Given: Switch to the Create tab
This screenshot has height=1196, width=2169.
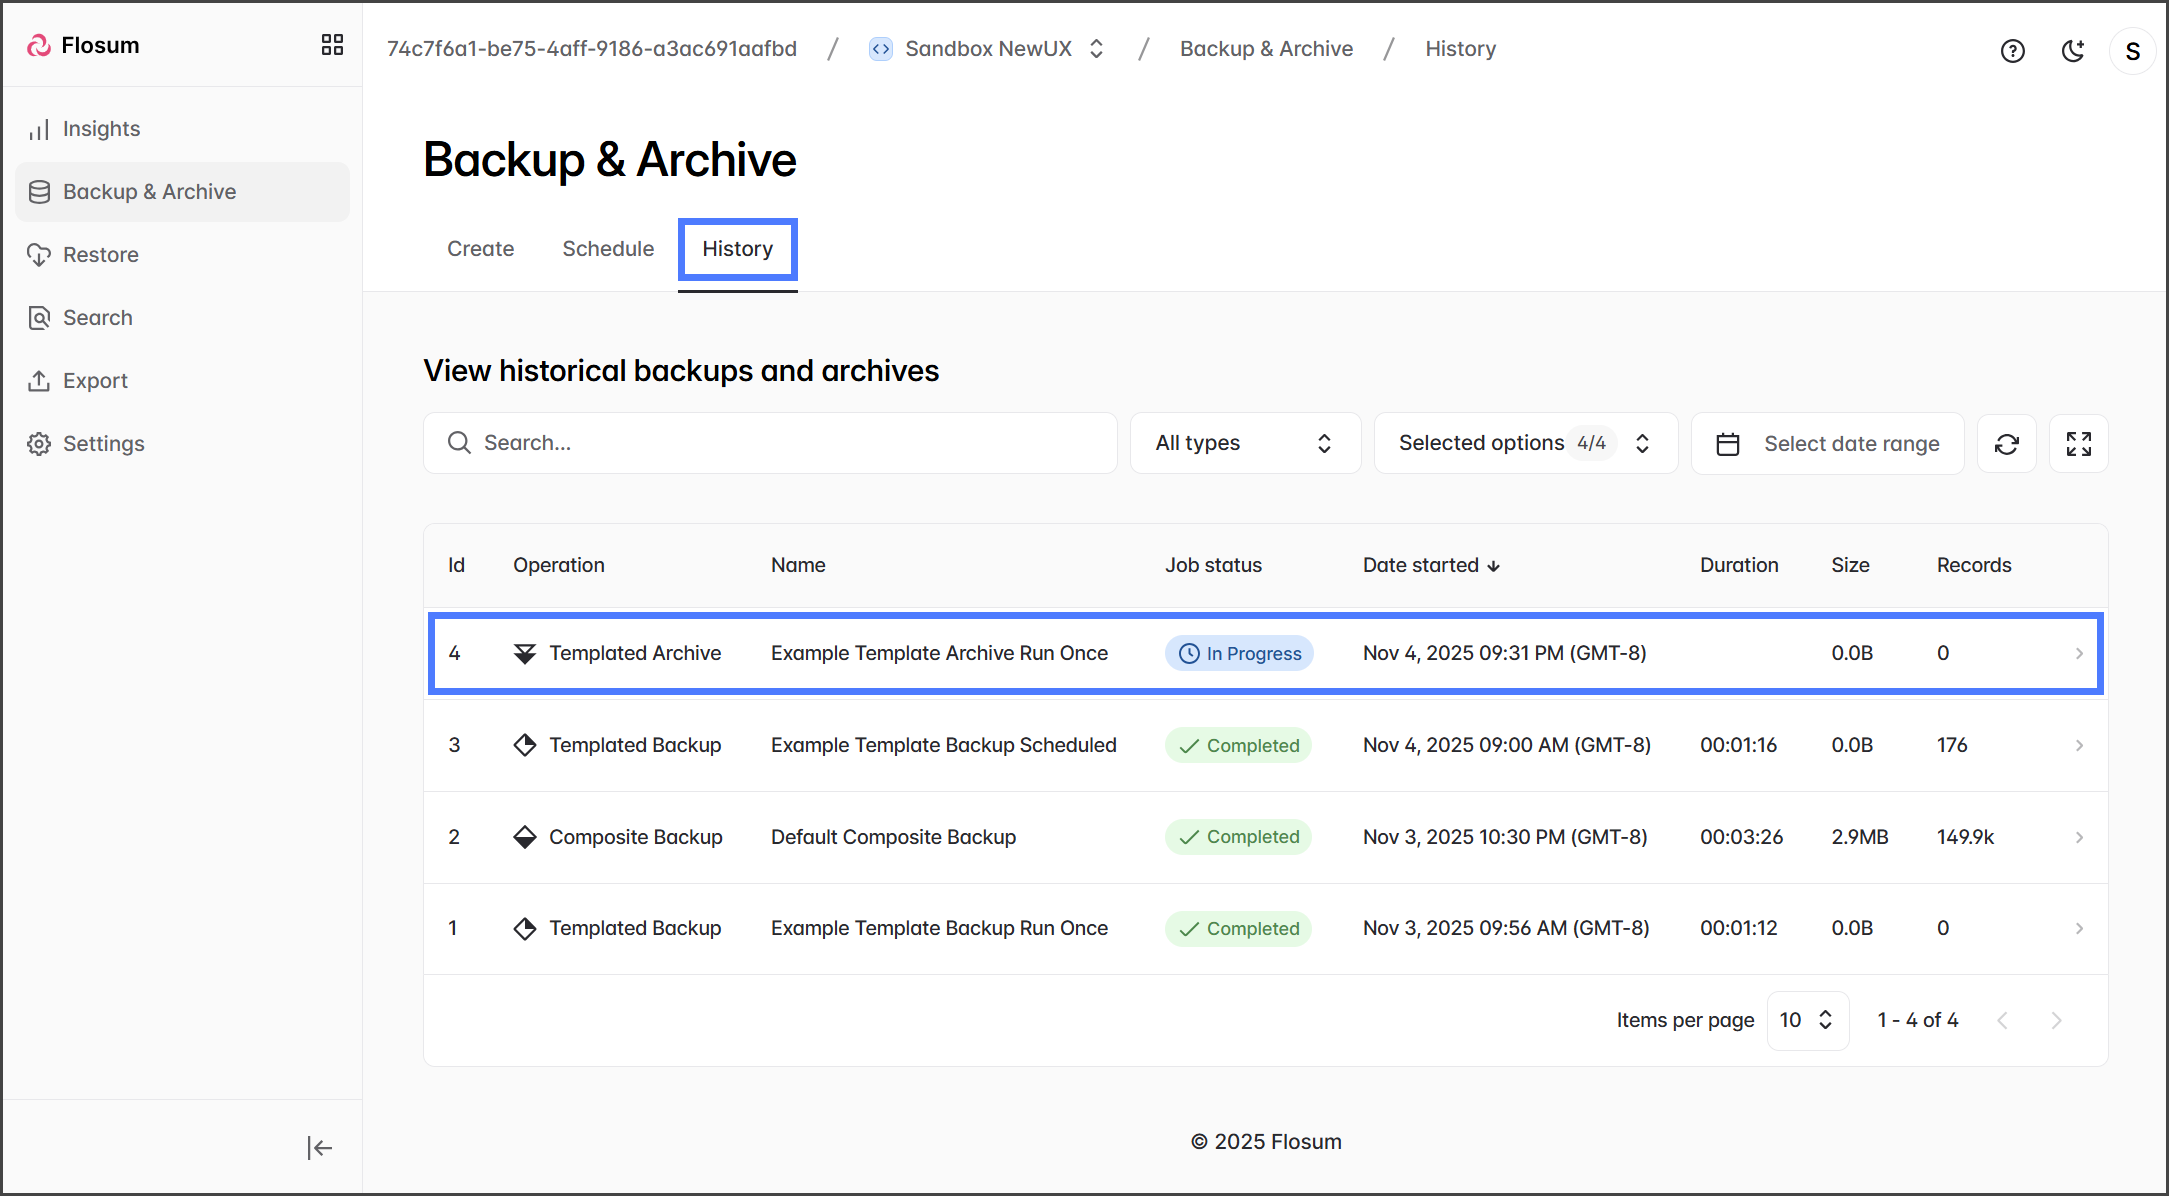Looking at the screenshot, I should tap(480, 249).
